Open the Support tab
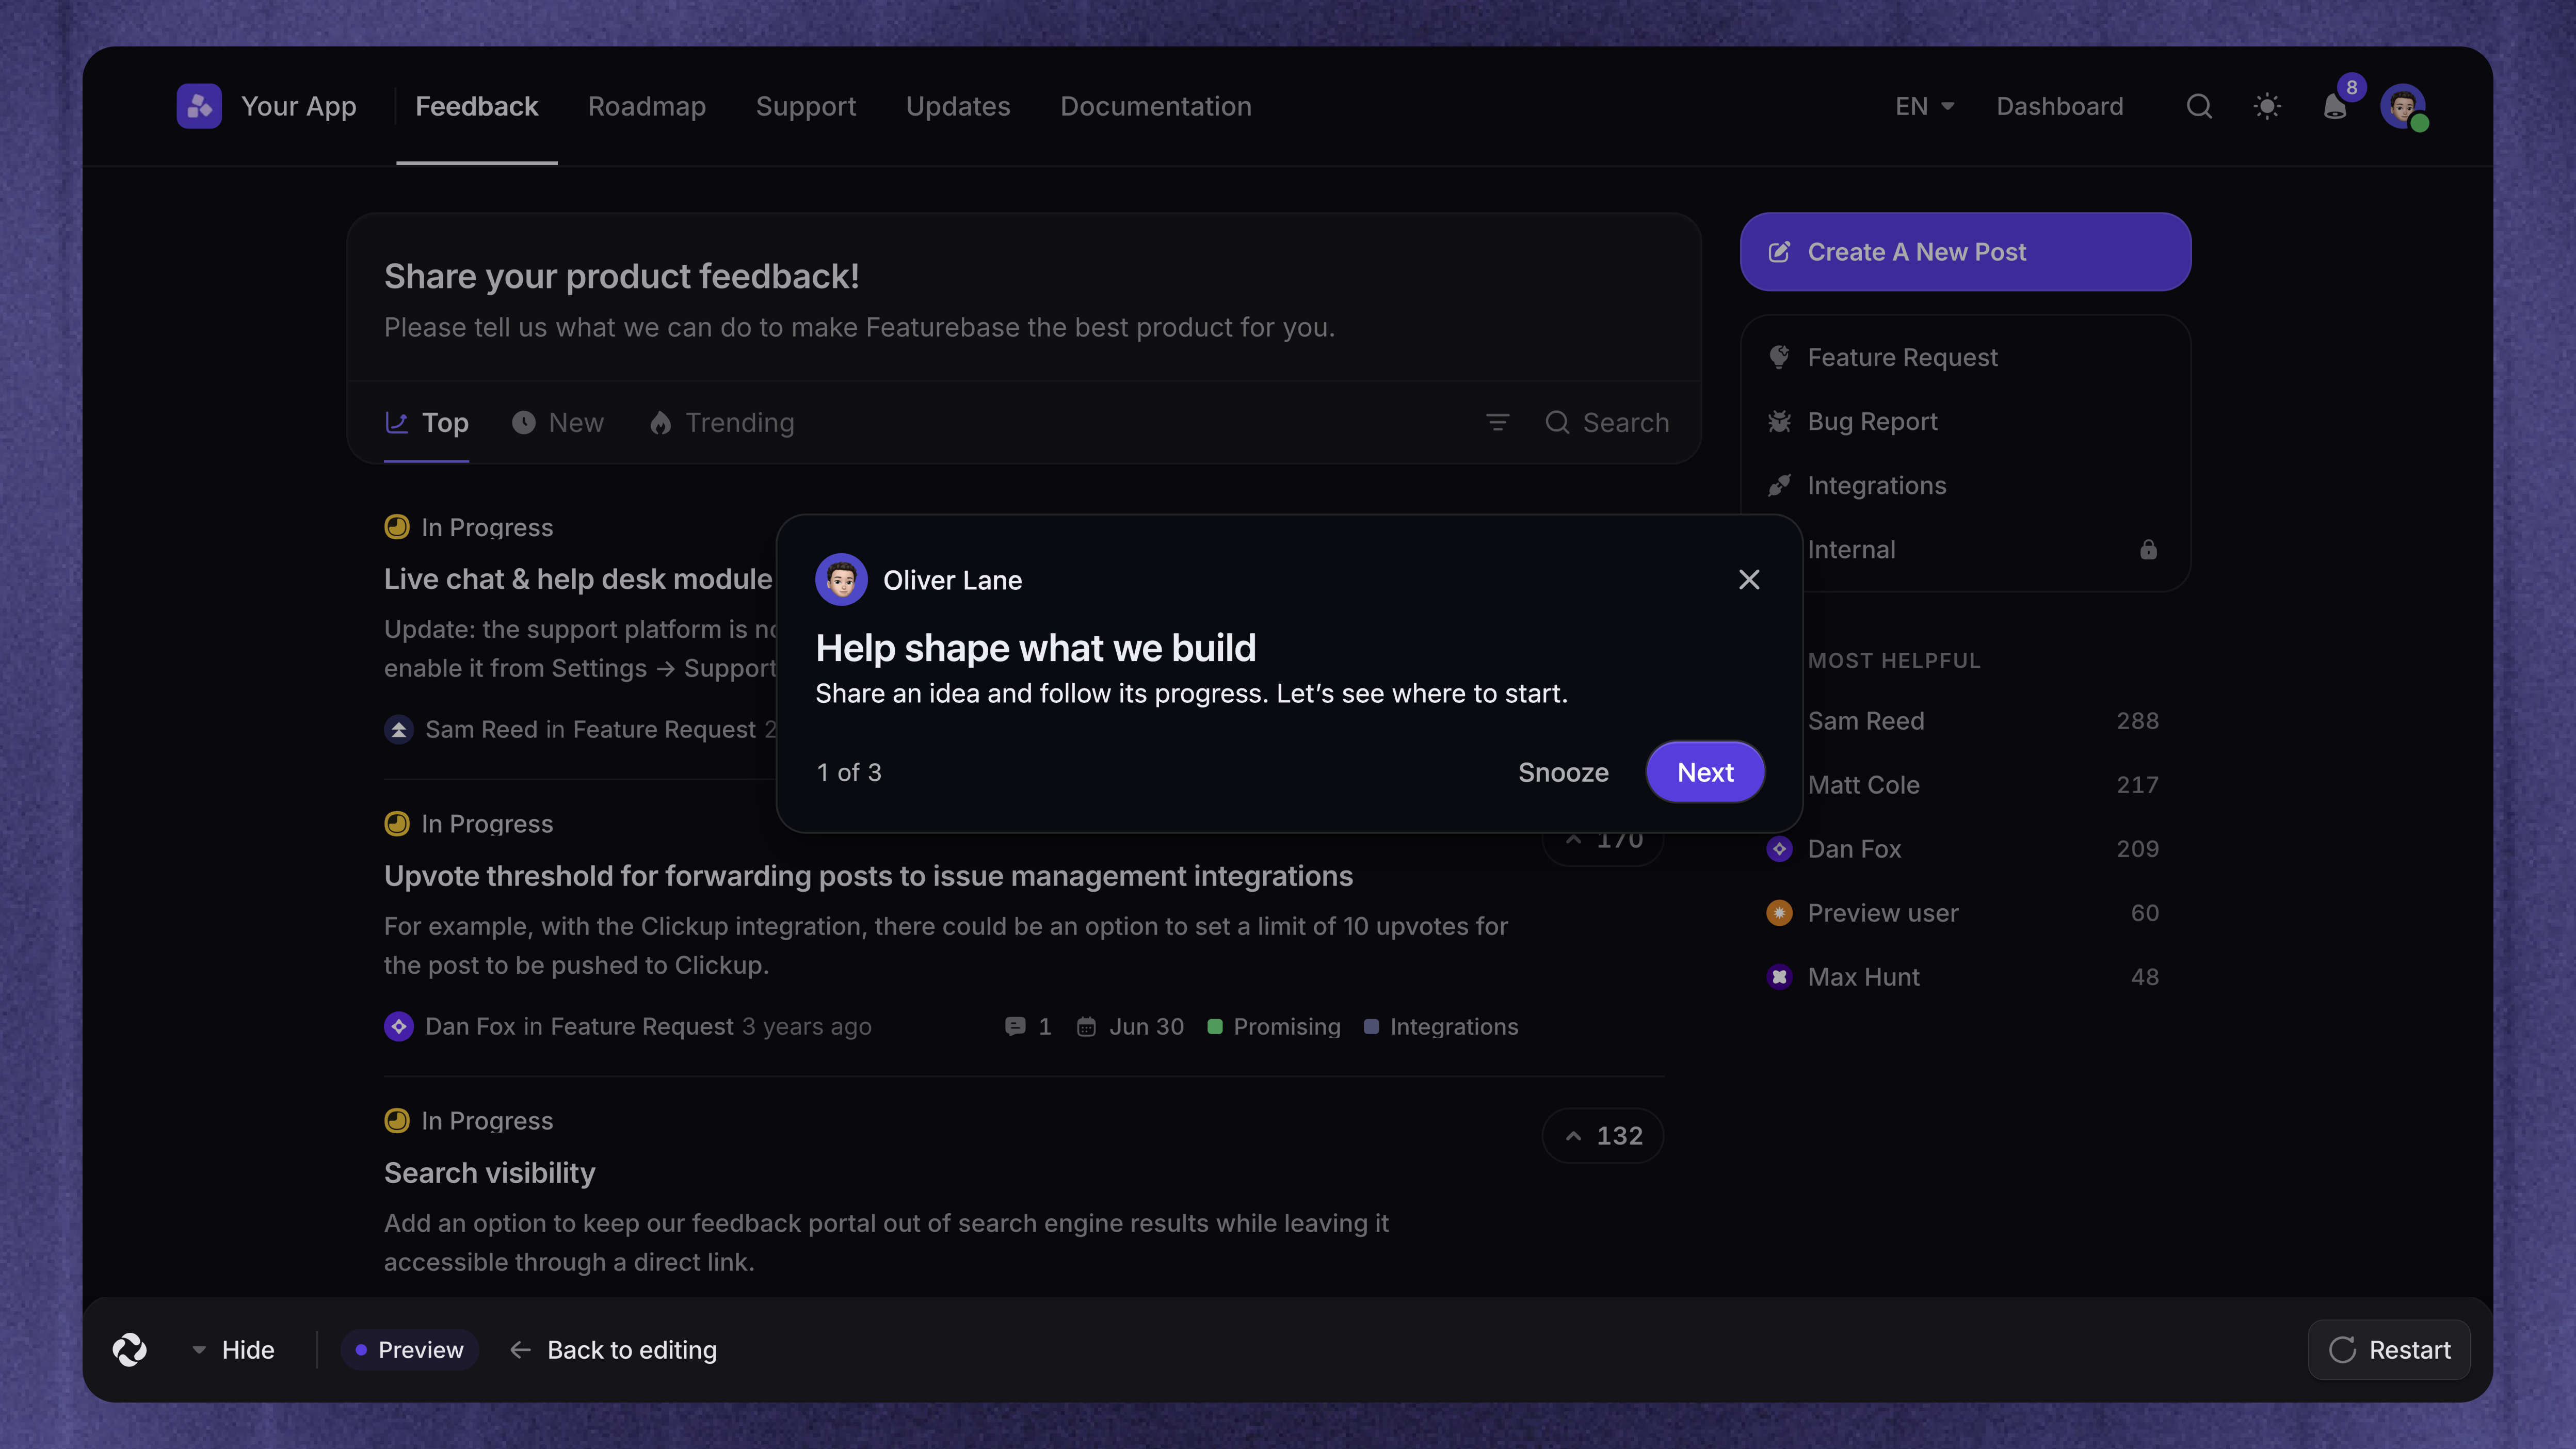 point(805,106)
